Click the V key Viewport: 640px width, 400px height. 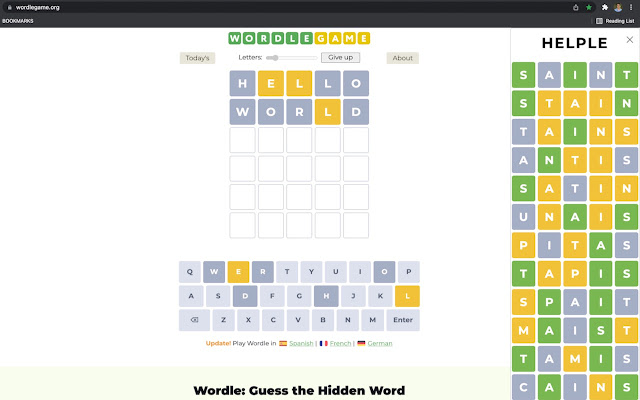[298, 320]
